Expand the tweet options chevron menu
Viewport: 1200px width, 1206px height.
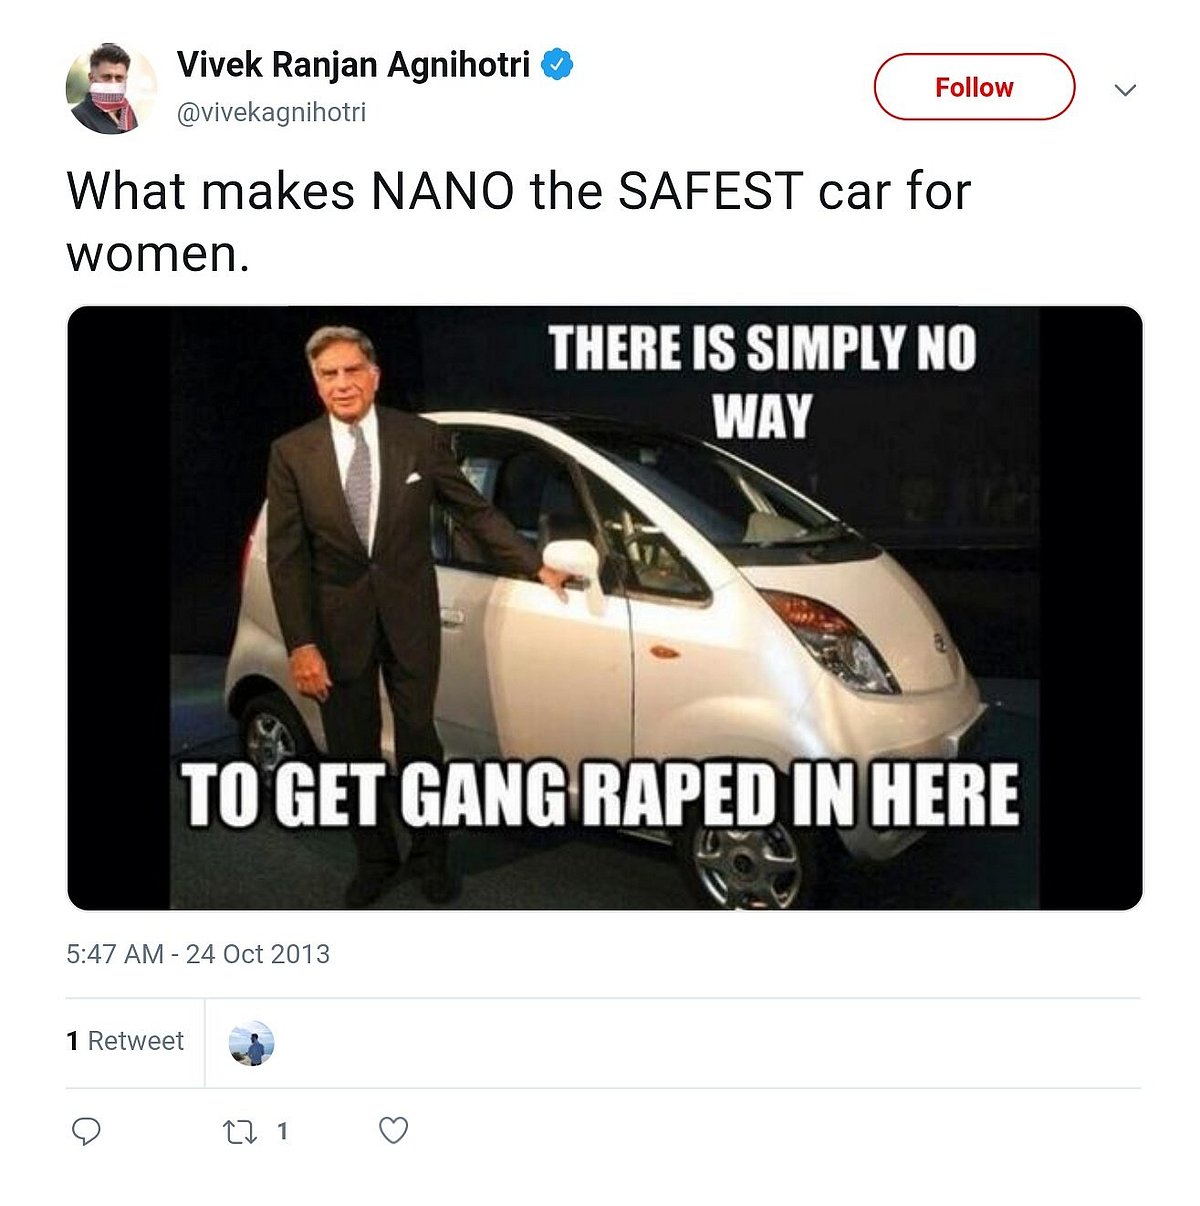pyautogui.click(x=1125, y=90)
